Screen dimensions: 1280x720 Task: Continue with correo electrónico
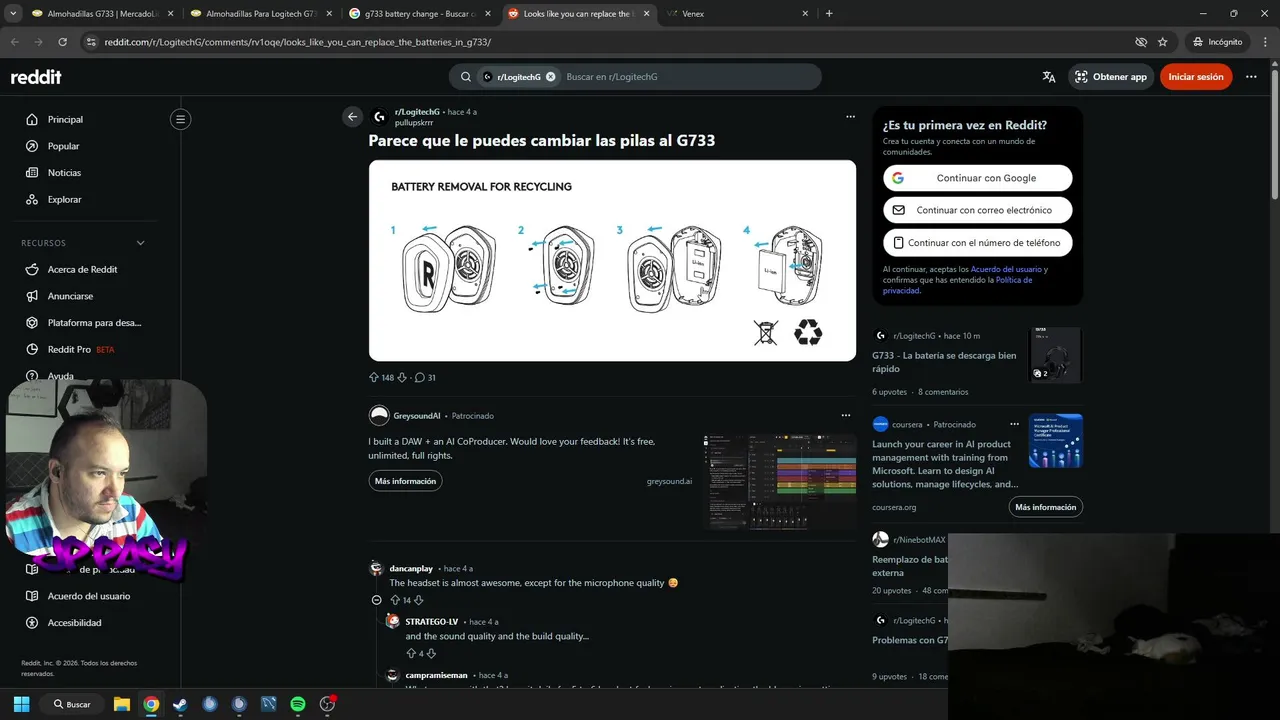pos(977,210)
